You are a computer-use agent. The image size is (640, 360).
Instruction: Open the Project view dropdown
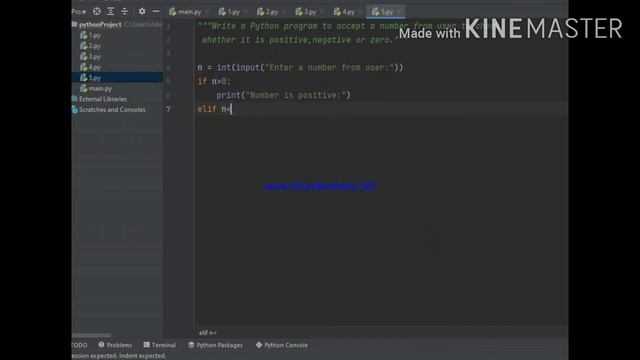tap(79, 11)
